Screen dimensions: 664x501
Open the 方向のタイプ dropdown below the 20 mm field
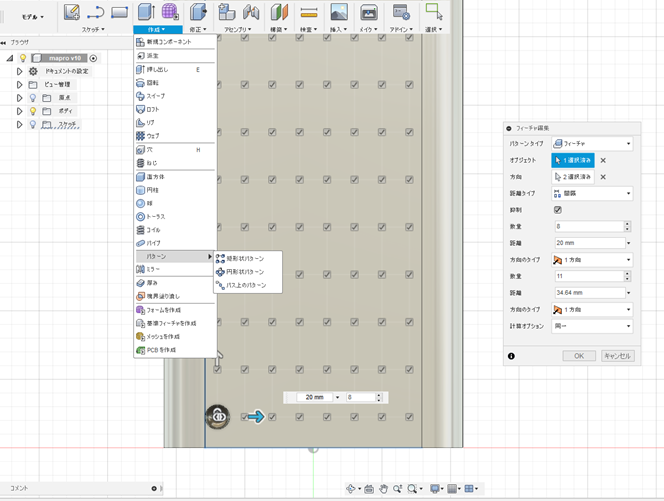(592, 260)
